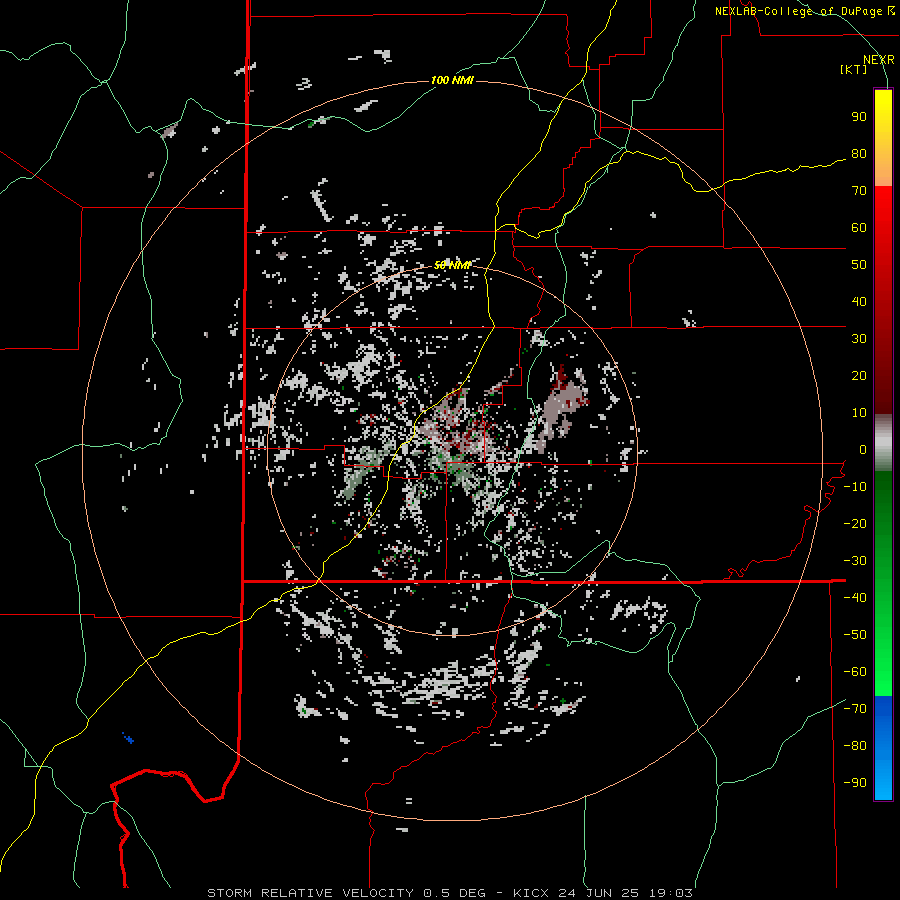900x900 pixels.
Task: Select the positive 70 scale value
Action: click(x=859, y=191)
